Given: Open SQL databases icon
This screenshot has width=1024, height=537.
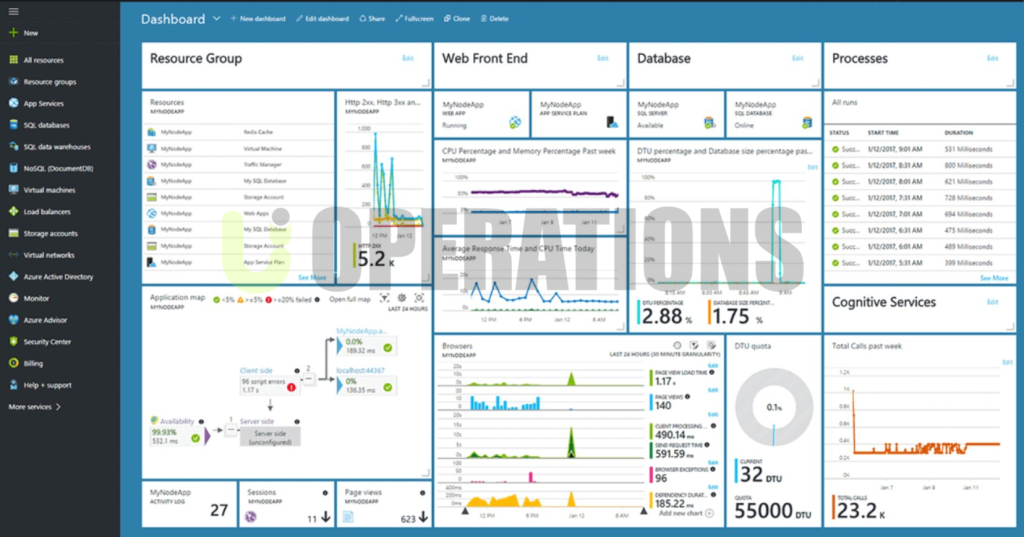Looking at the screenshot, I should point(13,125).
